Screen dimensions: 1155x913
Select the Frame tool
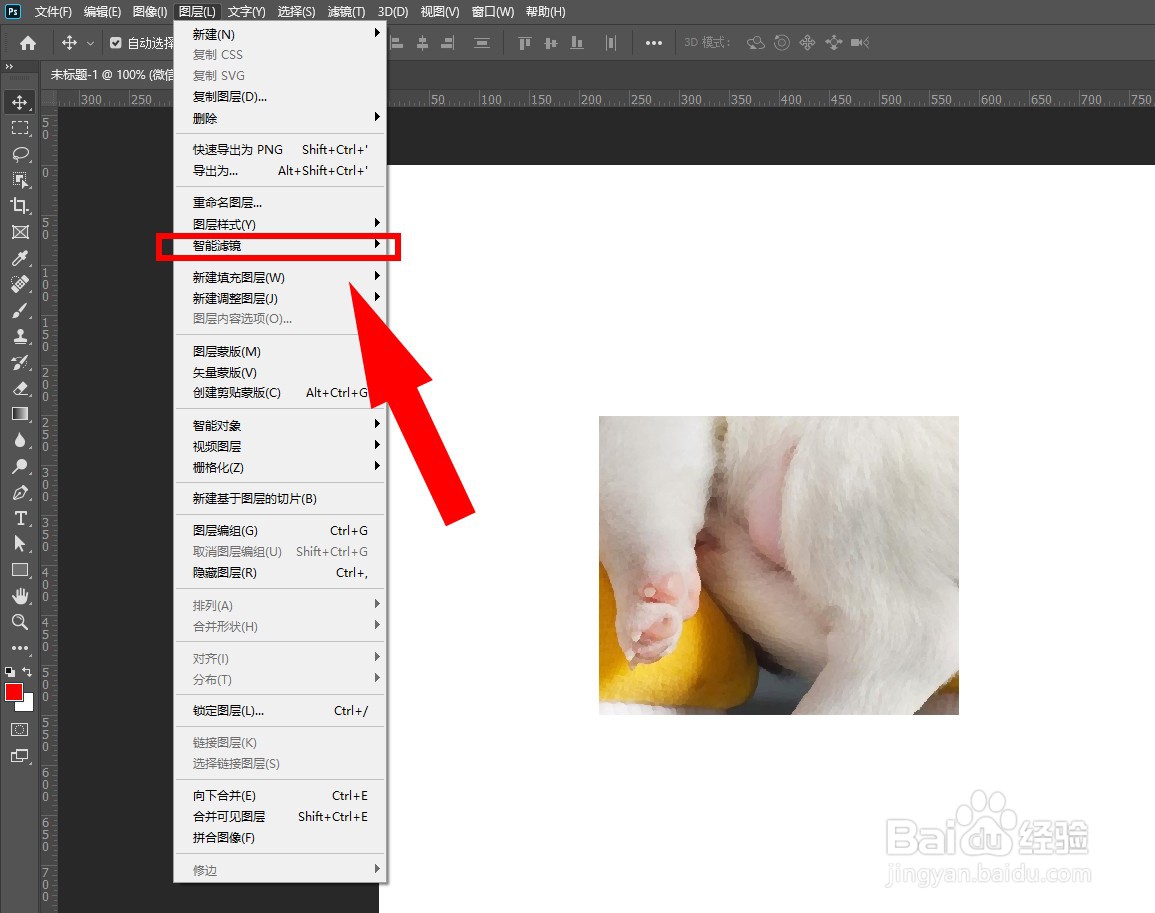coord(20,232)
